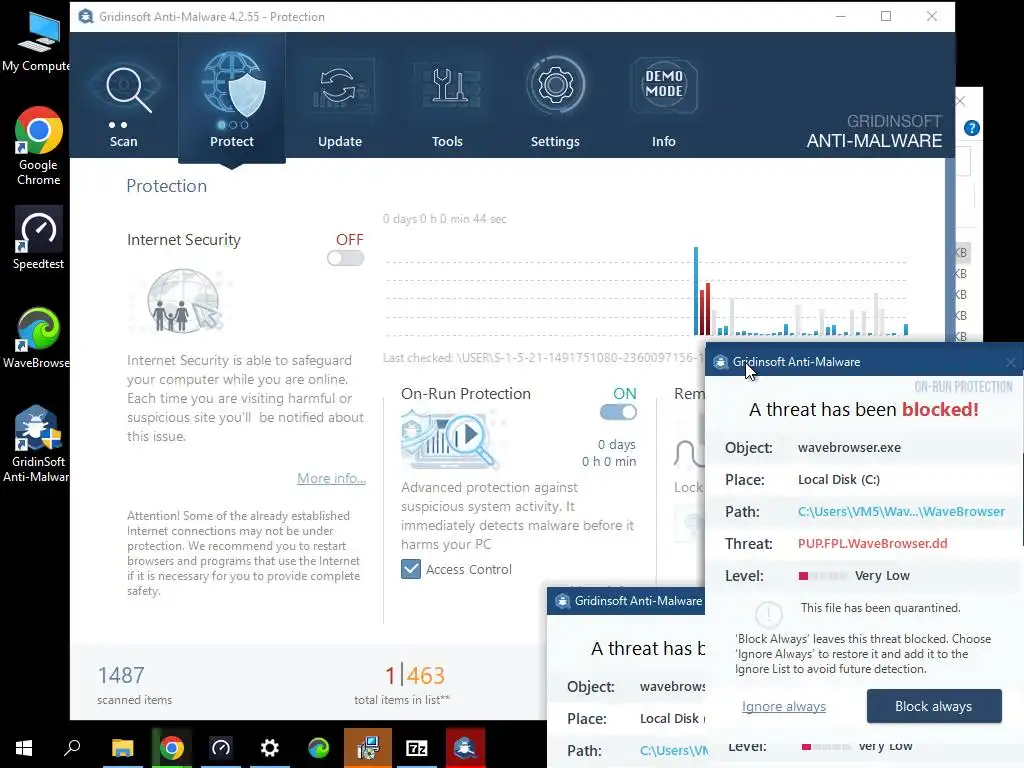Click the PUP.FPL.WaveBrowser.dd threat name

pyautogui.click(x=872, y=543)
